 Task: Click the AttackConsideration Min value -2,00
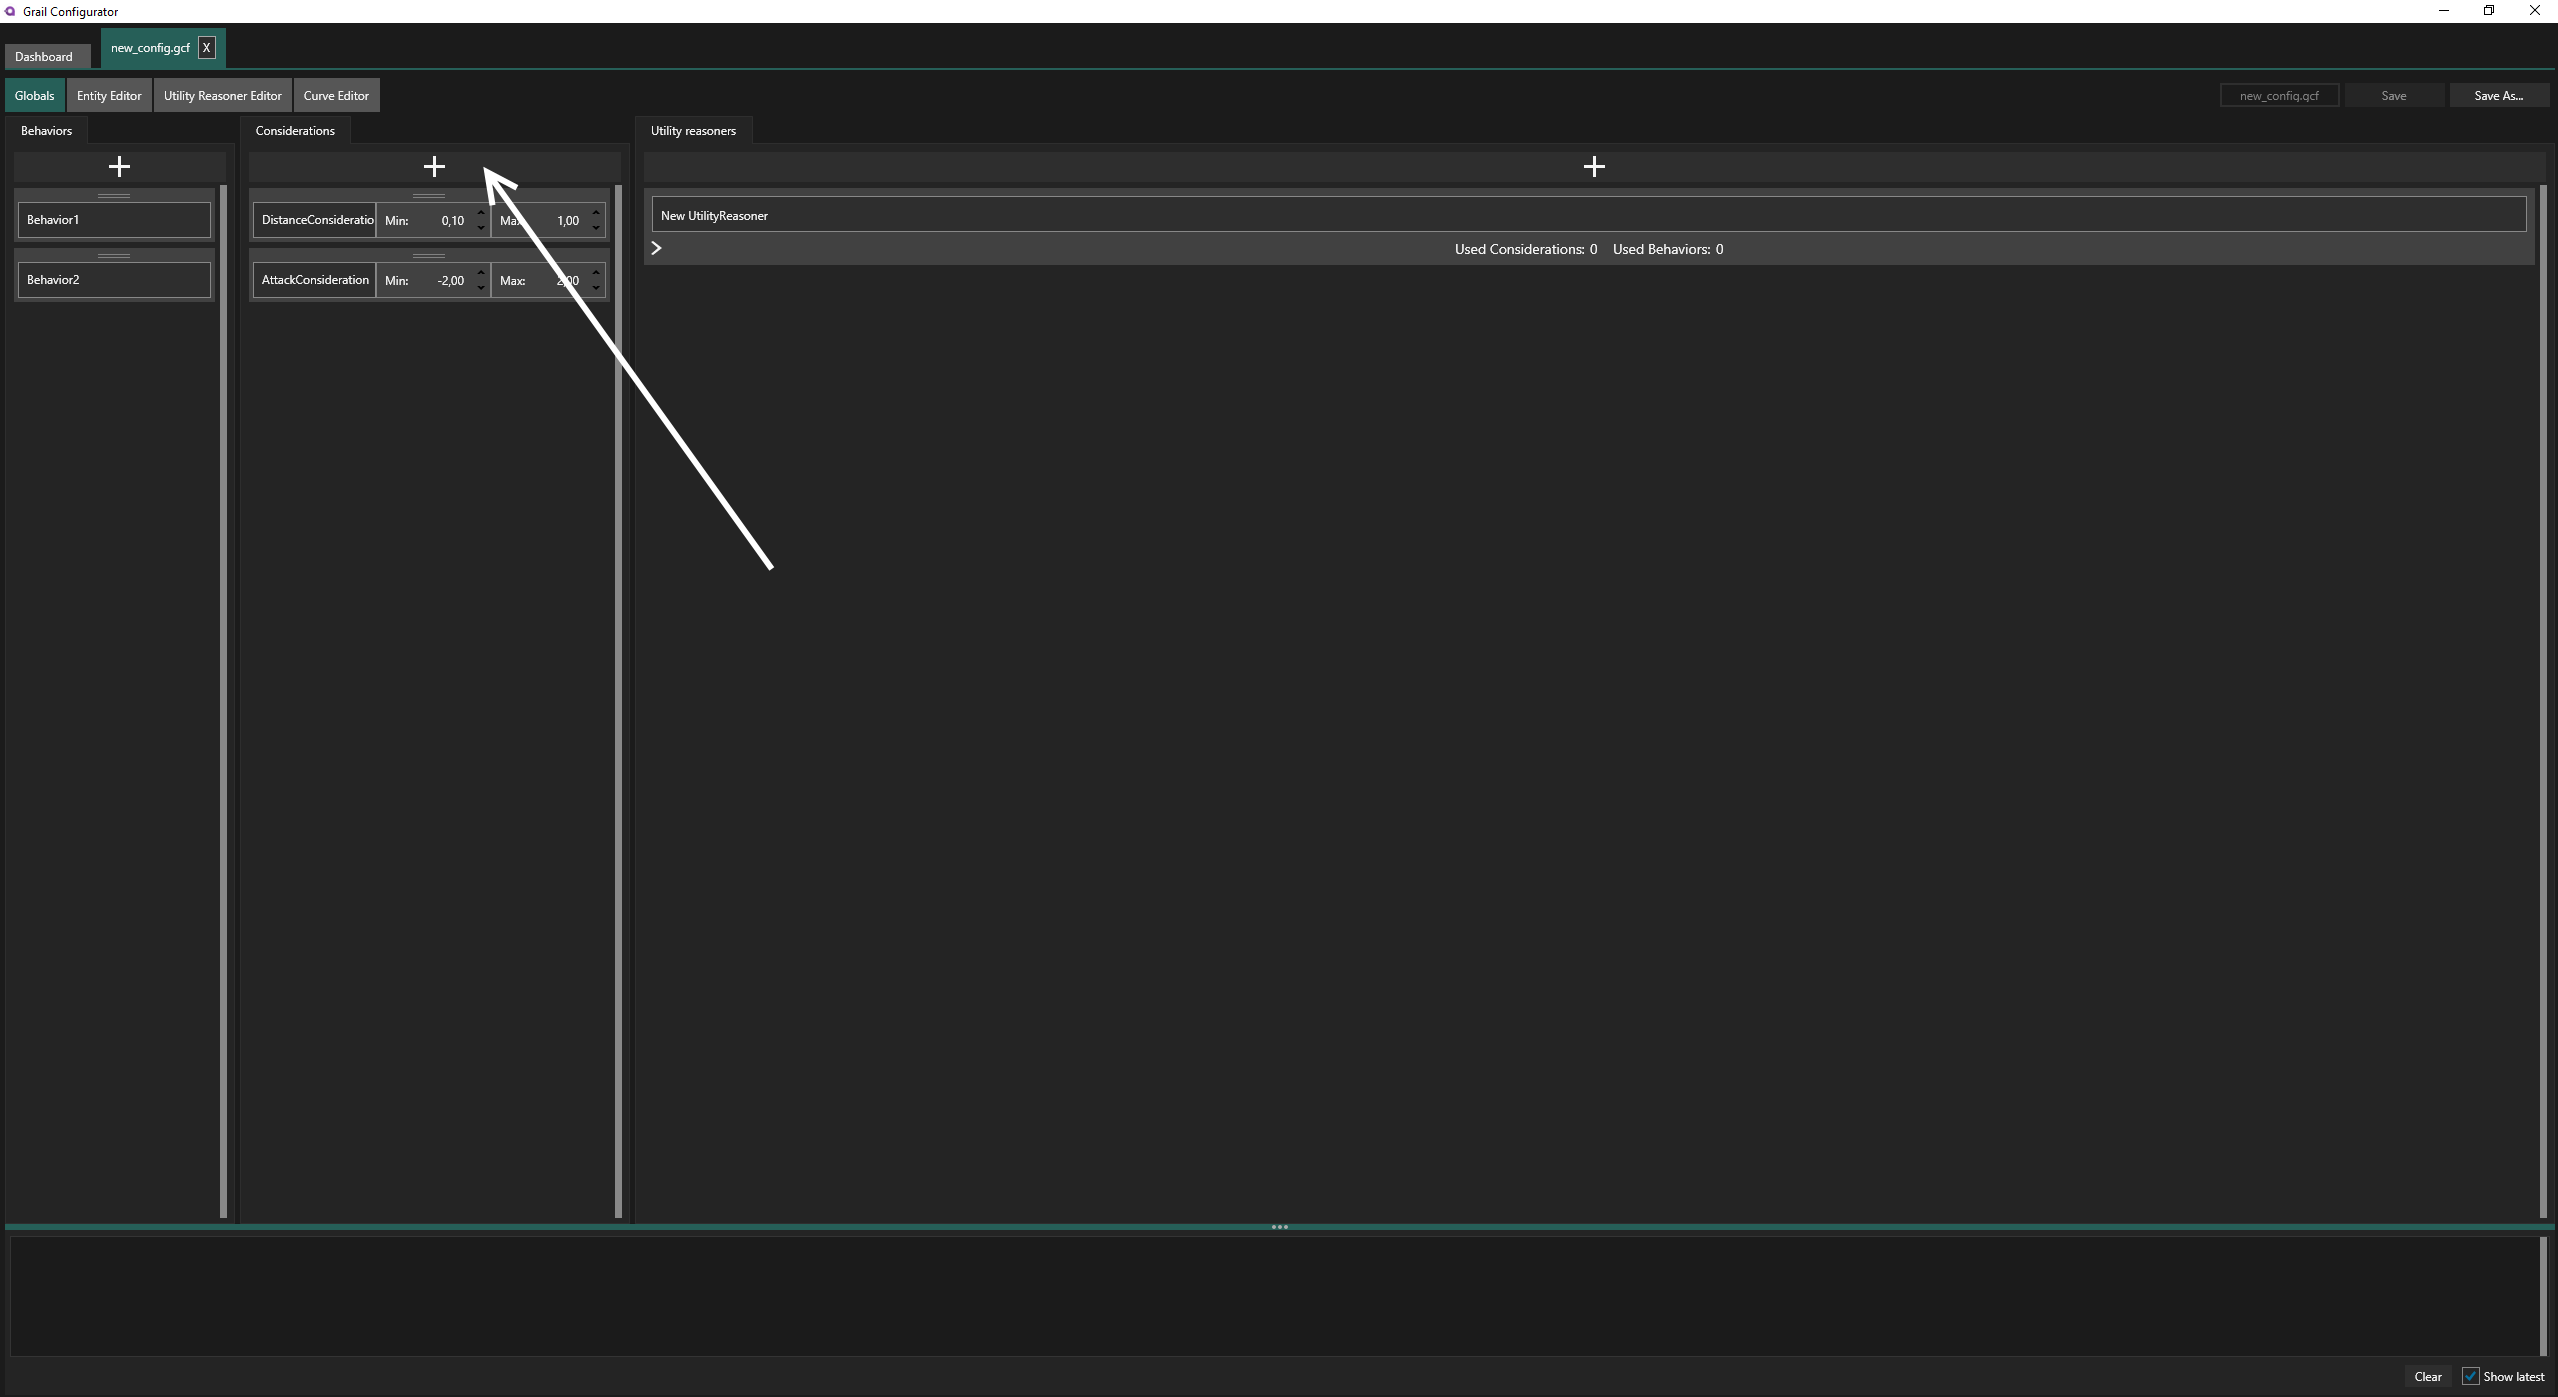(x=451, y=281)
